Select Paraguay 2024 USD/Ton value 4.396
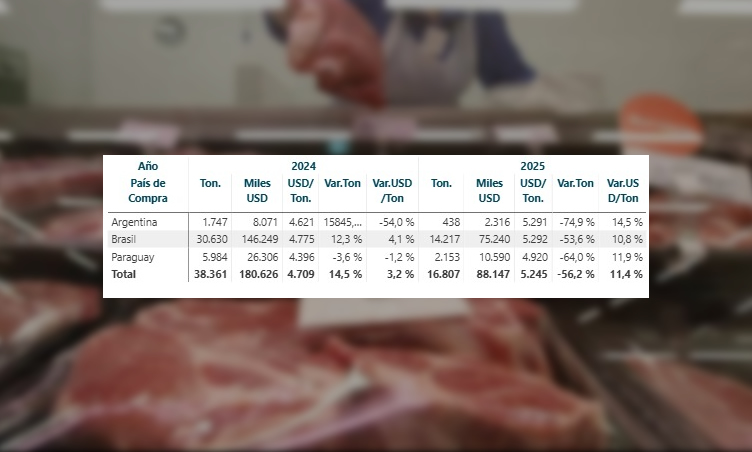This screenshot has width=752, height=452. (x=302, y=257)
